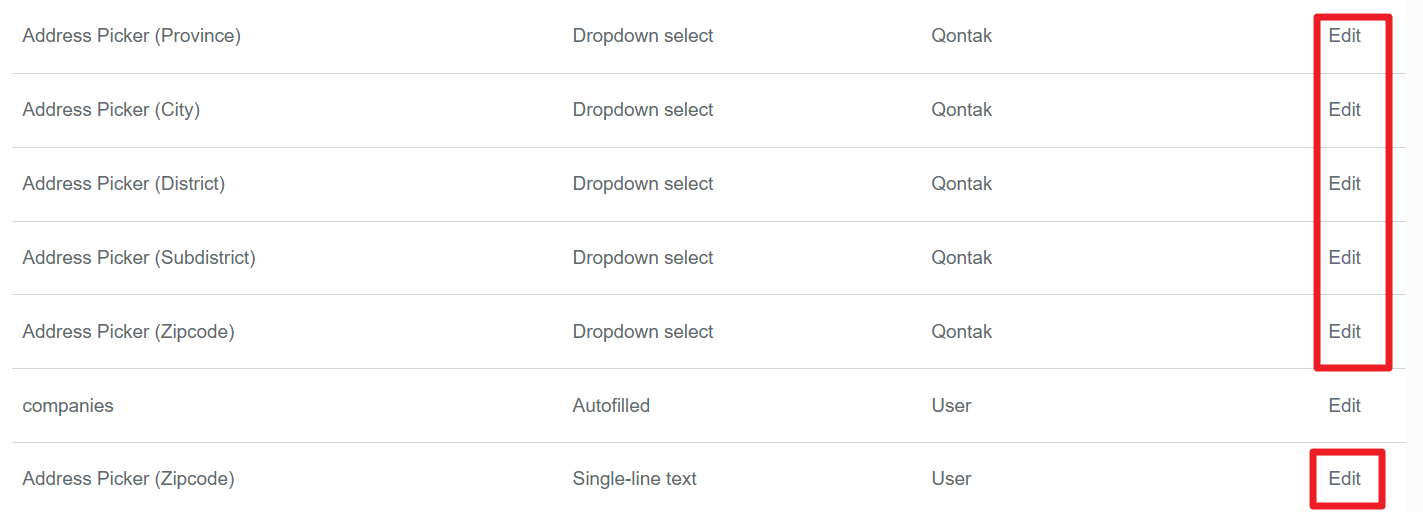Edit the Address Picker (District) field
This screenshot has width=1423, height=512.
(1344, 184)
